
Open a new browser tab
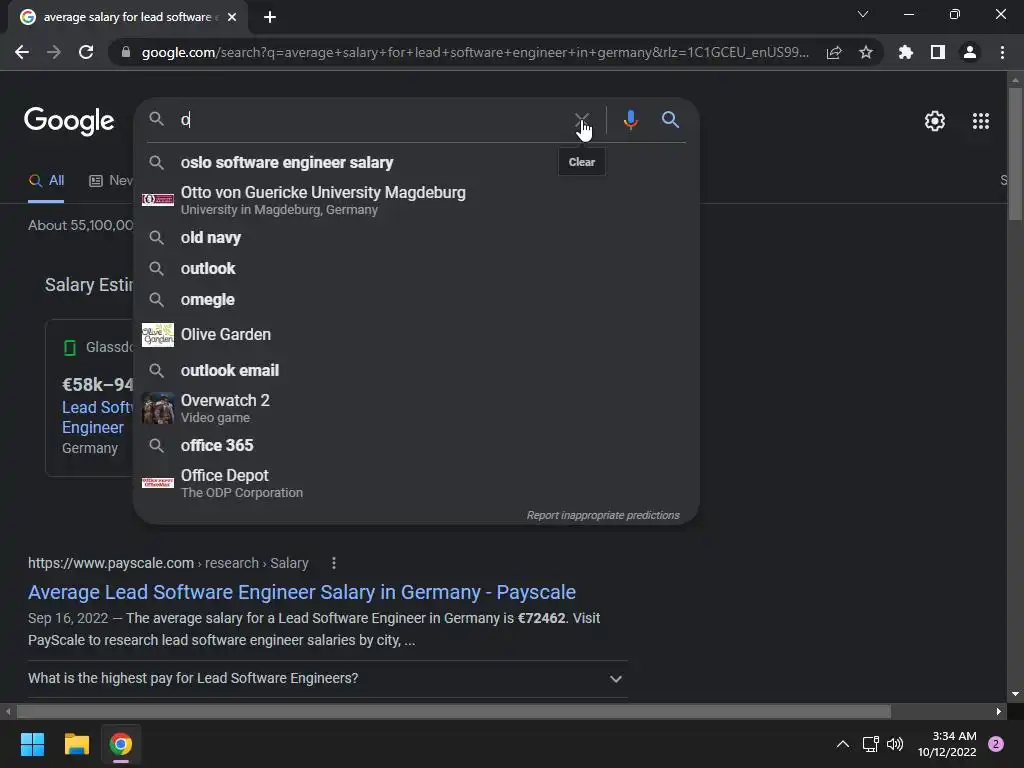(x=270, y=17)
